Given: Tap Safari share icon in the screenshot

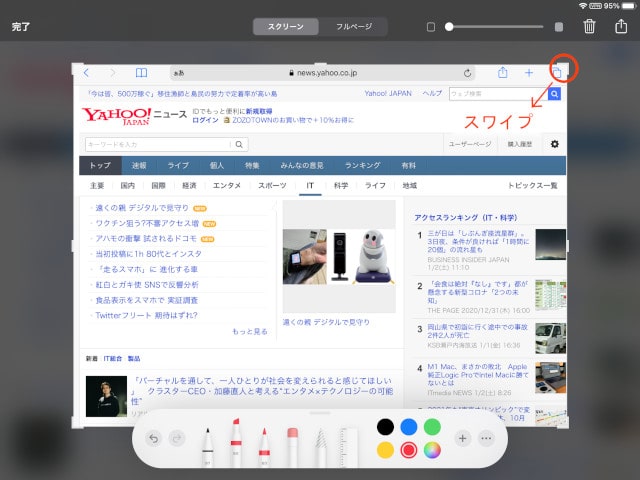Looking at the screenshot, I should [502, 72].
